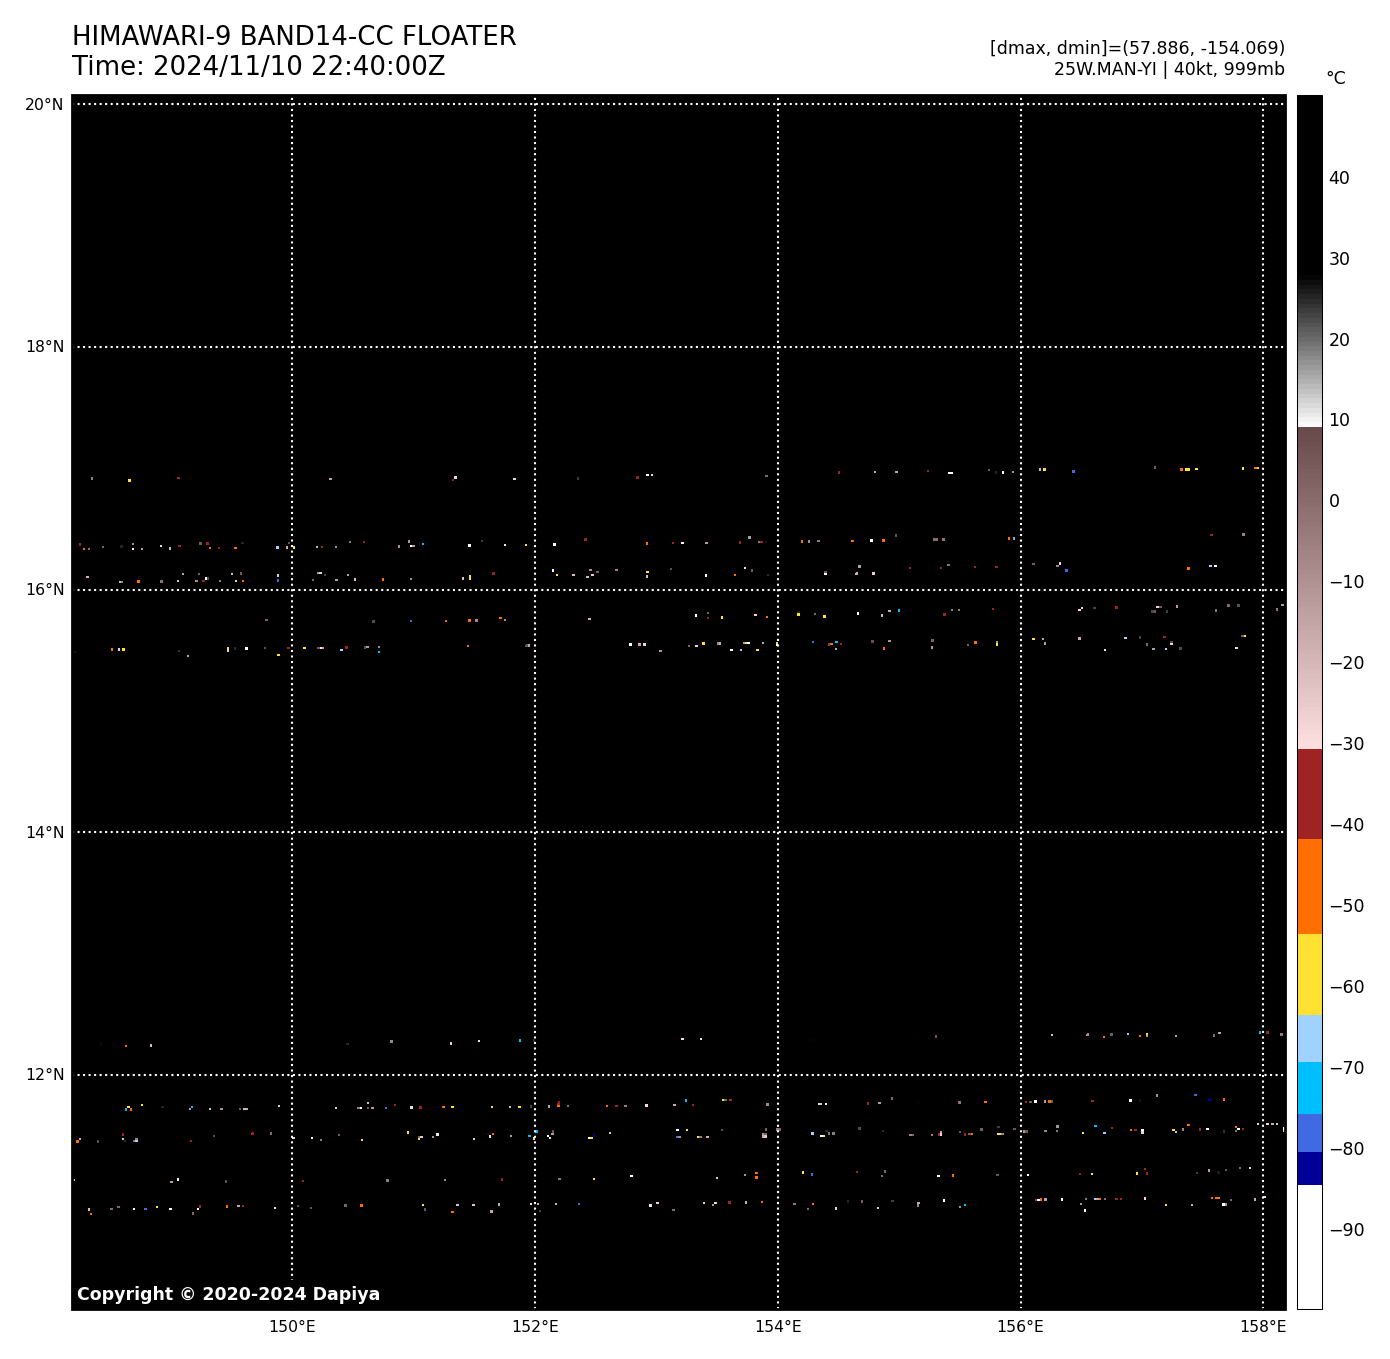Click the 150°E longitude axis label

(292, 1327)
